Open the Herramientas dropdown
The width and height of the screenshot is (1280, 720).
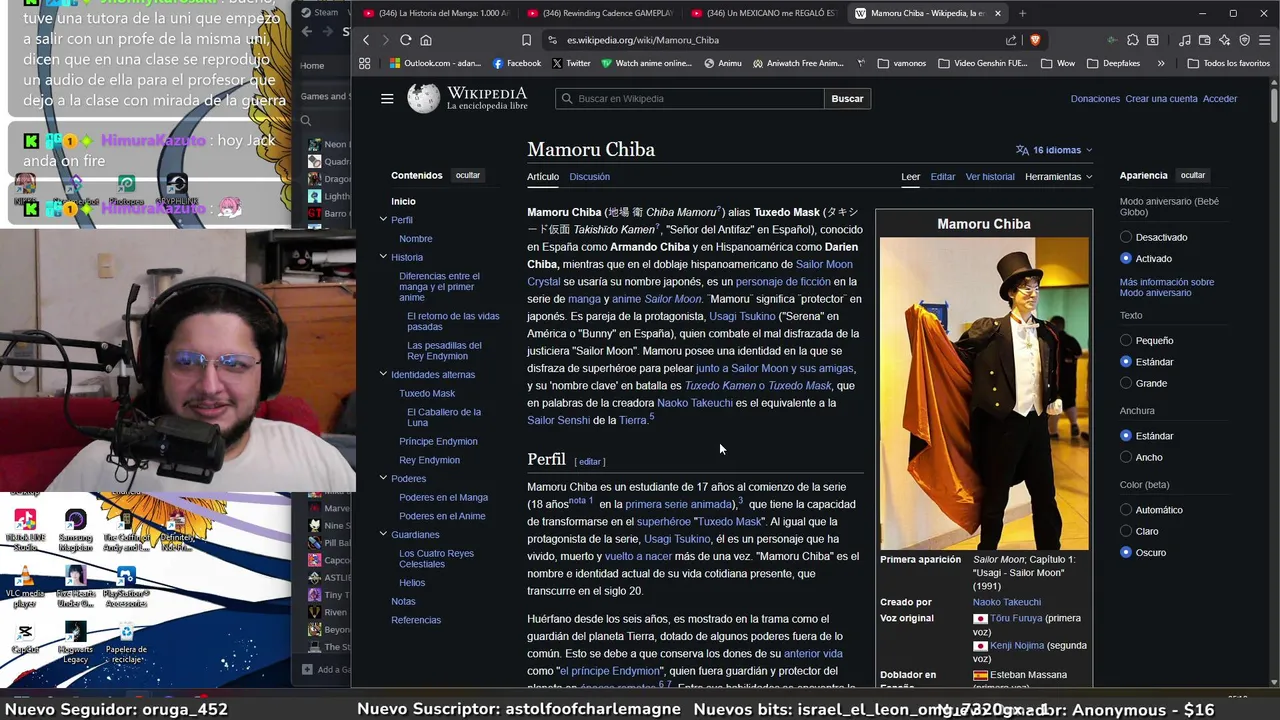point(1058,176)
